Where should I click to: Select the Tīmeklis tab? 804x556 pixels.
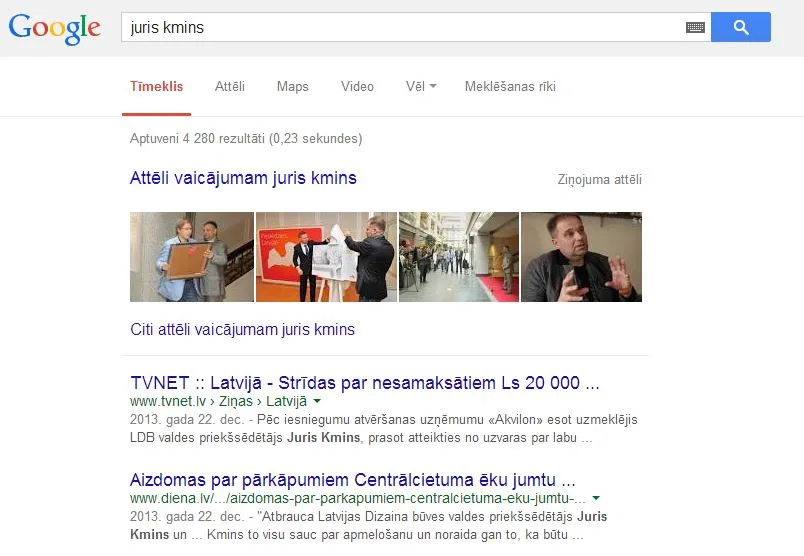click(156, 86)
